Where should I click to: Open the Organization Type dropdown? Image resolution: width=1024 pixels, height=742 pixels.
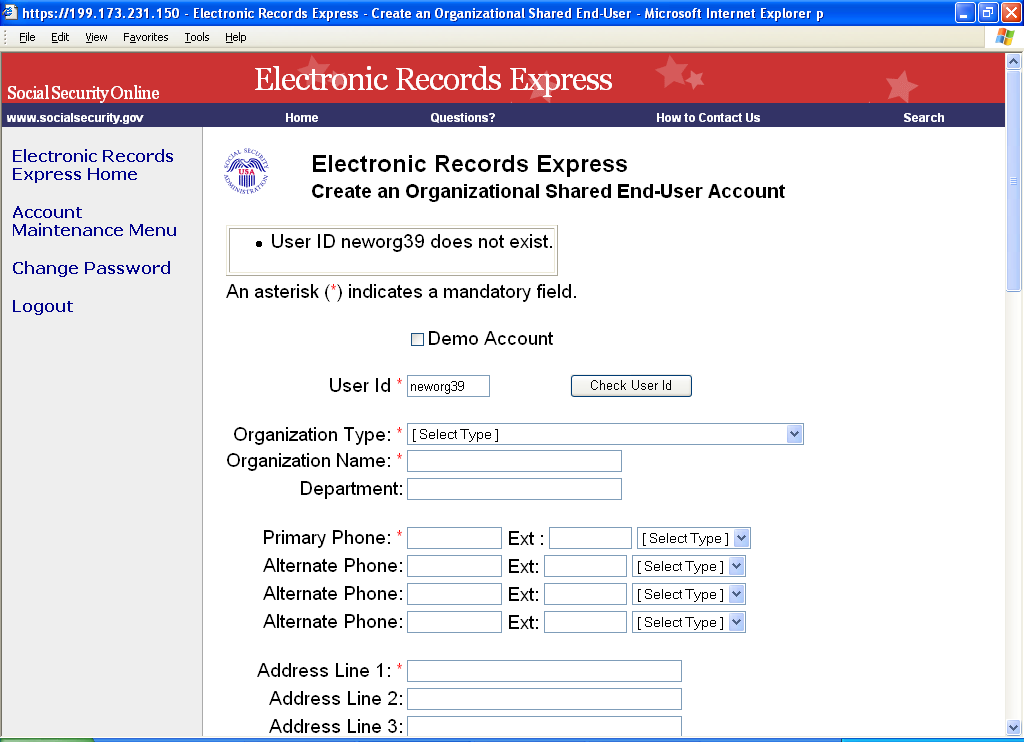(x=605, y=434)
